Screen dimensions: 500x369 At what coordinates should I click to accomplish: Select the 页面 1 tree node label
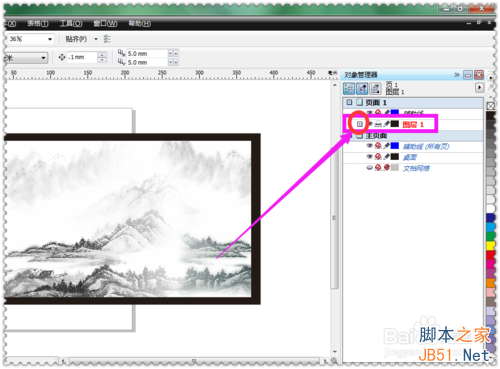pos(376,102)
